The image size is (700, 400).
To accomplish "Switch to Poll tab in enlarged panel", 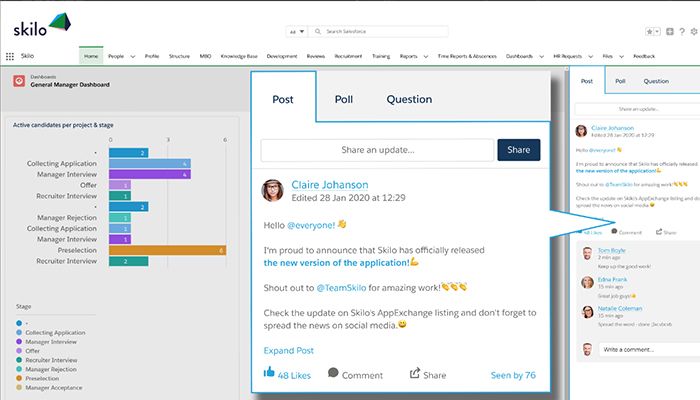I will pos(344,99).
